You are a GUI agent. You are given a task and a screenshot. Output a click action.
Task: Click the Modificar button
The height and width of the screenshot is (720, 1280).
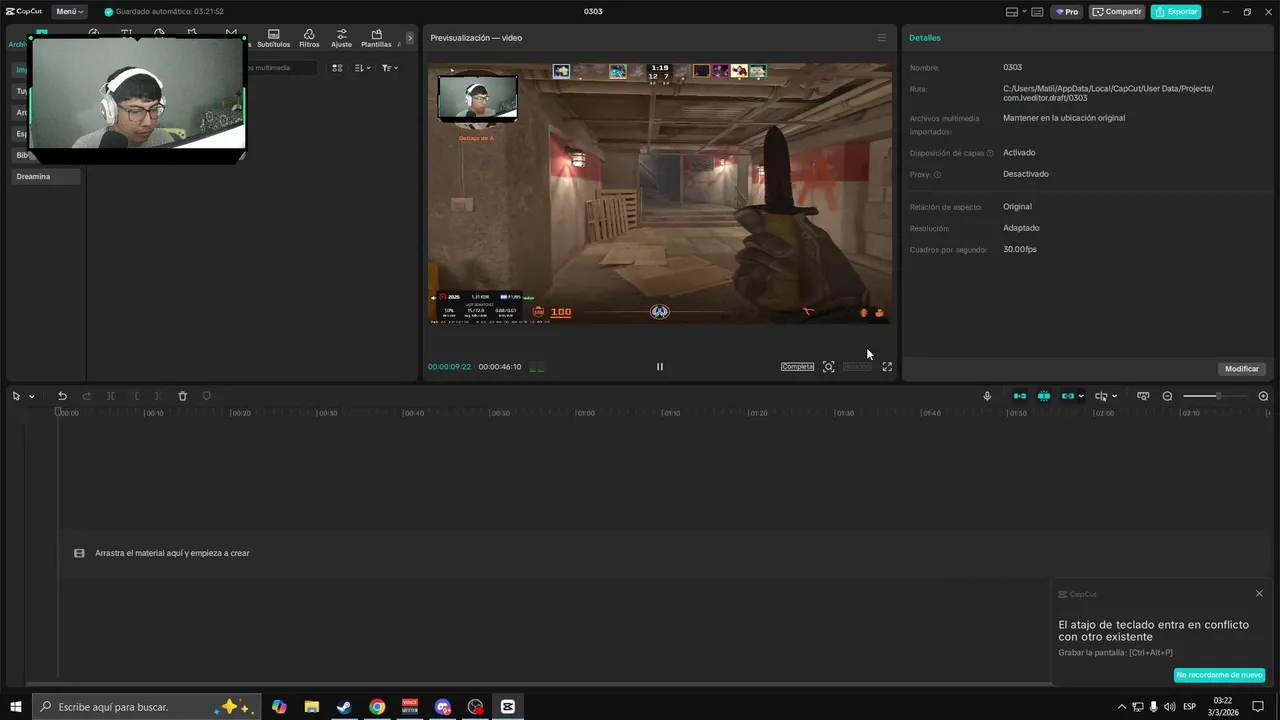[x=1242, y=369]
